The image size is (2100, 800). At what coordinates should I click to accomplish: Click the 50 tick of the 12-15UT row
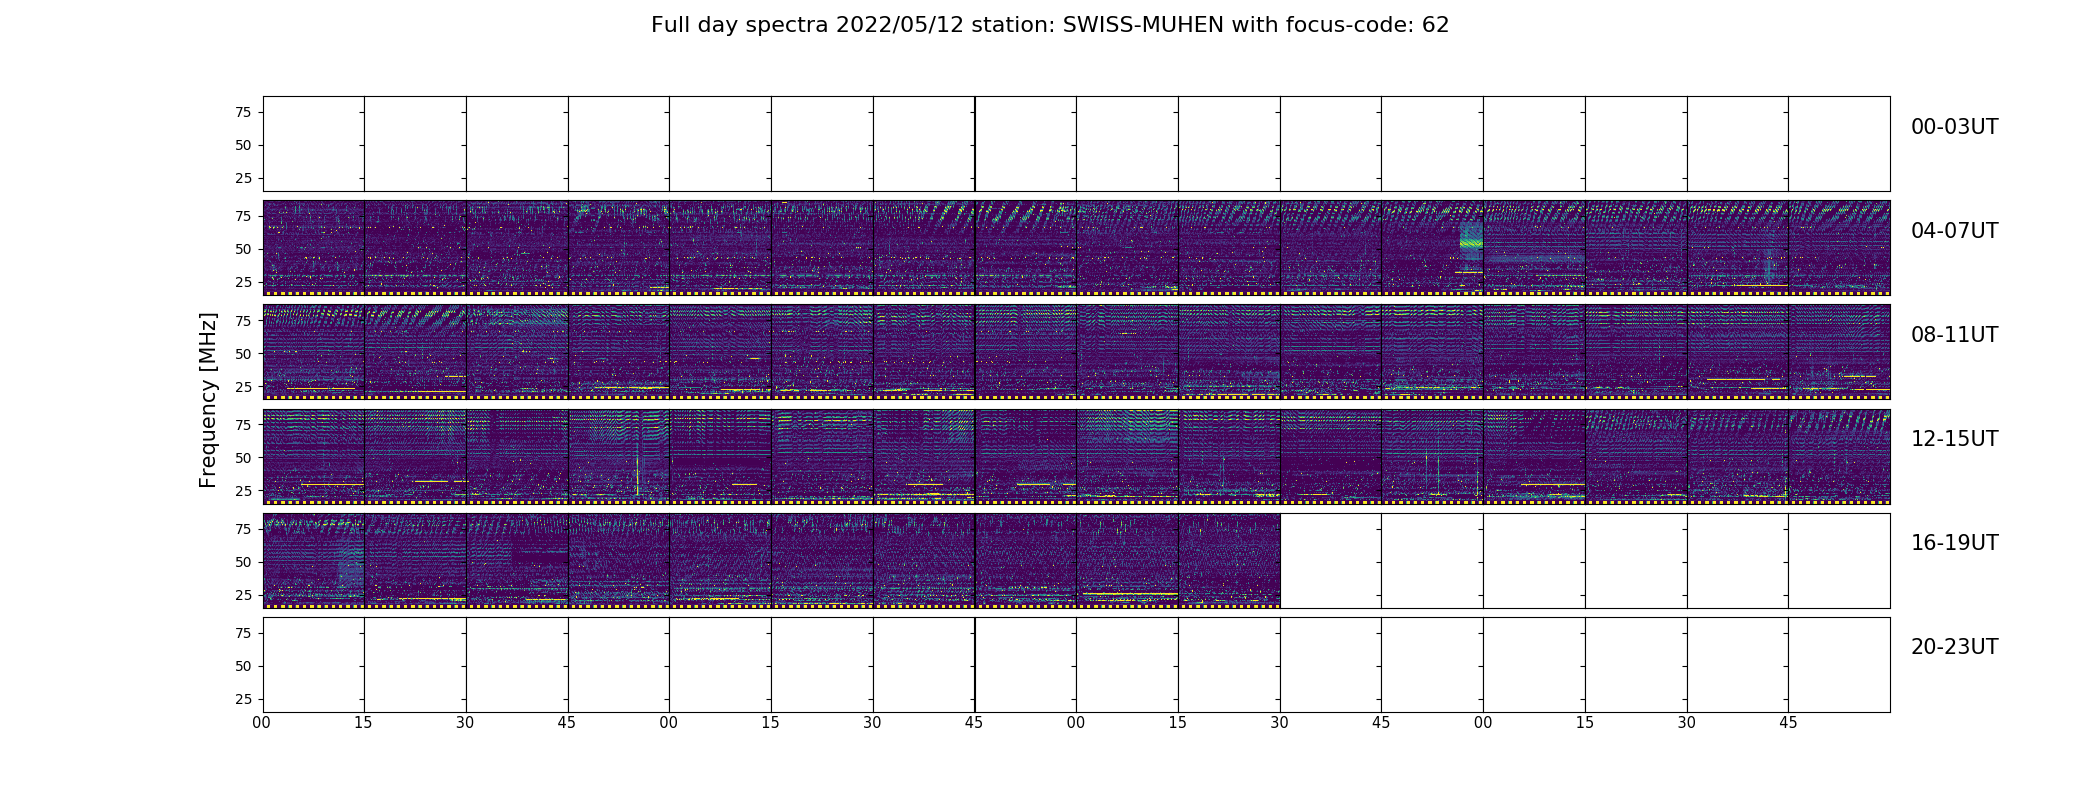243,457
